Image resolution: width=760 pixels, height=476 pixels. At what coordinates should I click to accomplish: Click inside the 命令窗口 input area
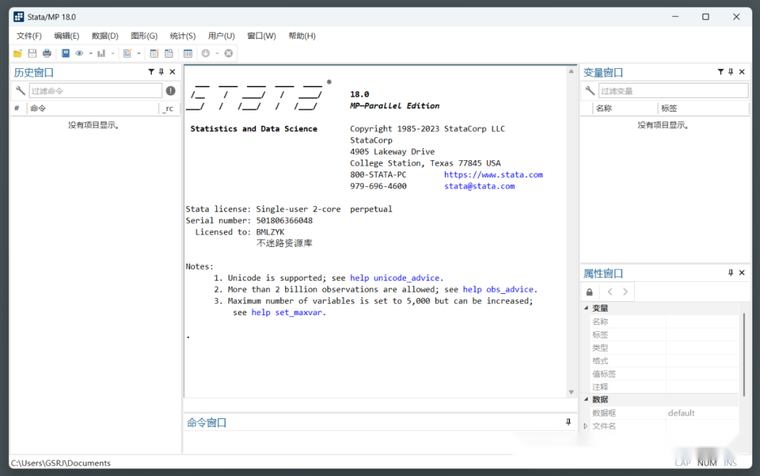click(x=378, y=442)
